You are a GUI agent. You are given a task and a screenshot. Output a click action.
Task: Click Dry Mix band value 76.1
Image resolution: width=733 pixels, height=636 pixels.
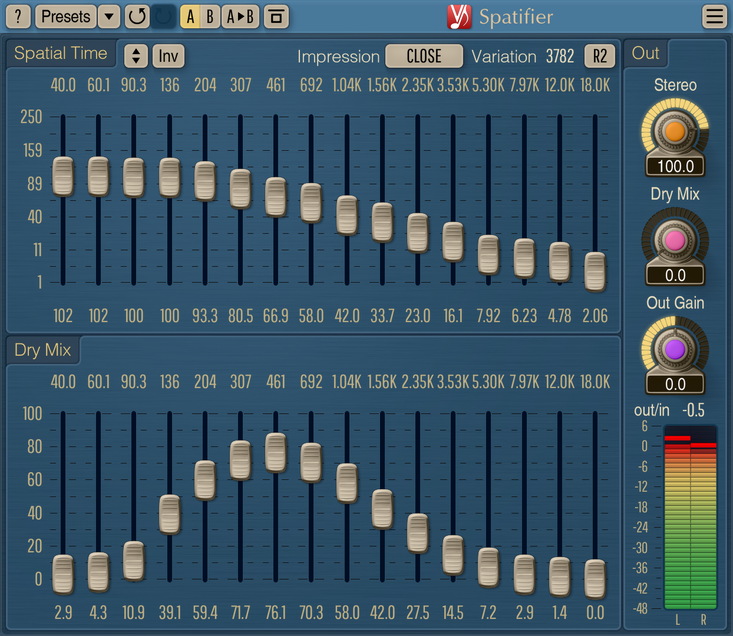(x=275, y=613)
